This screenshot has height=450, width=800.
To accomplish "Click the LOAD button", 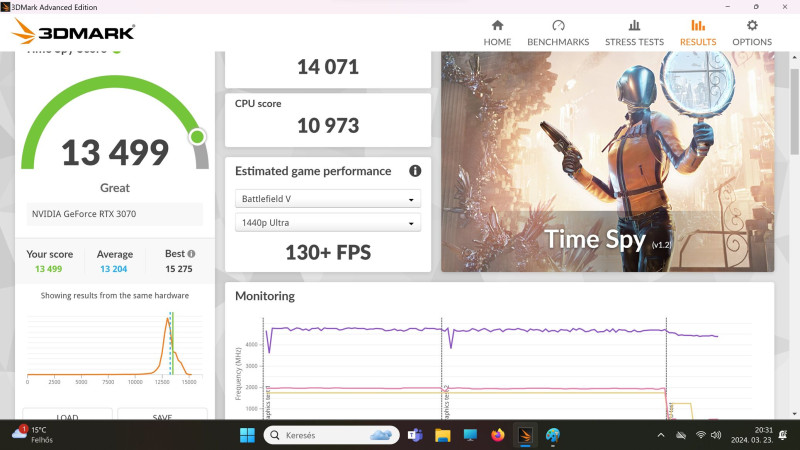I will tap(67, 414).
